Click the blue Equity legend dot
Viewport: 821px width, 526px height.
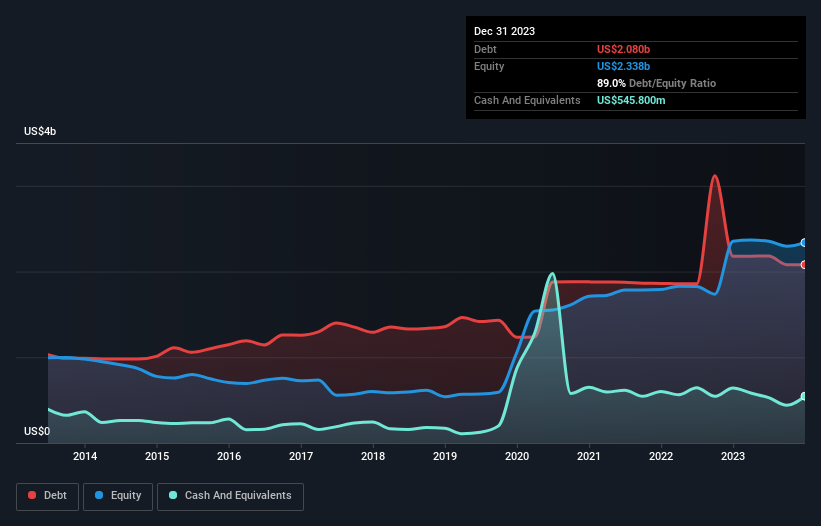point(99,495)
